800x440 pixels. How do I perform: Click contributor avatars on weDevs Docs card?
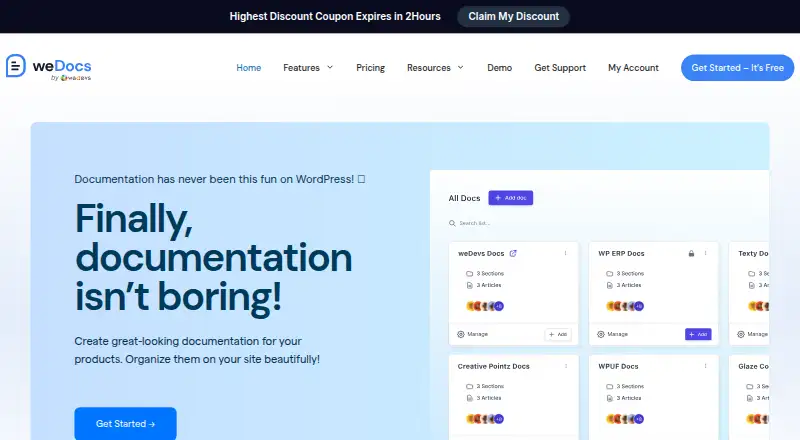tap(485, 306)
